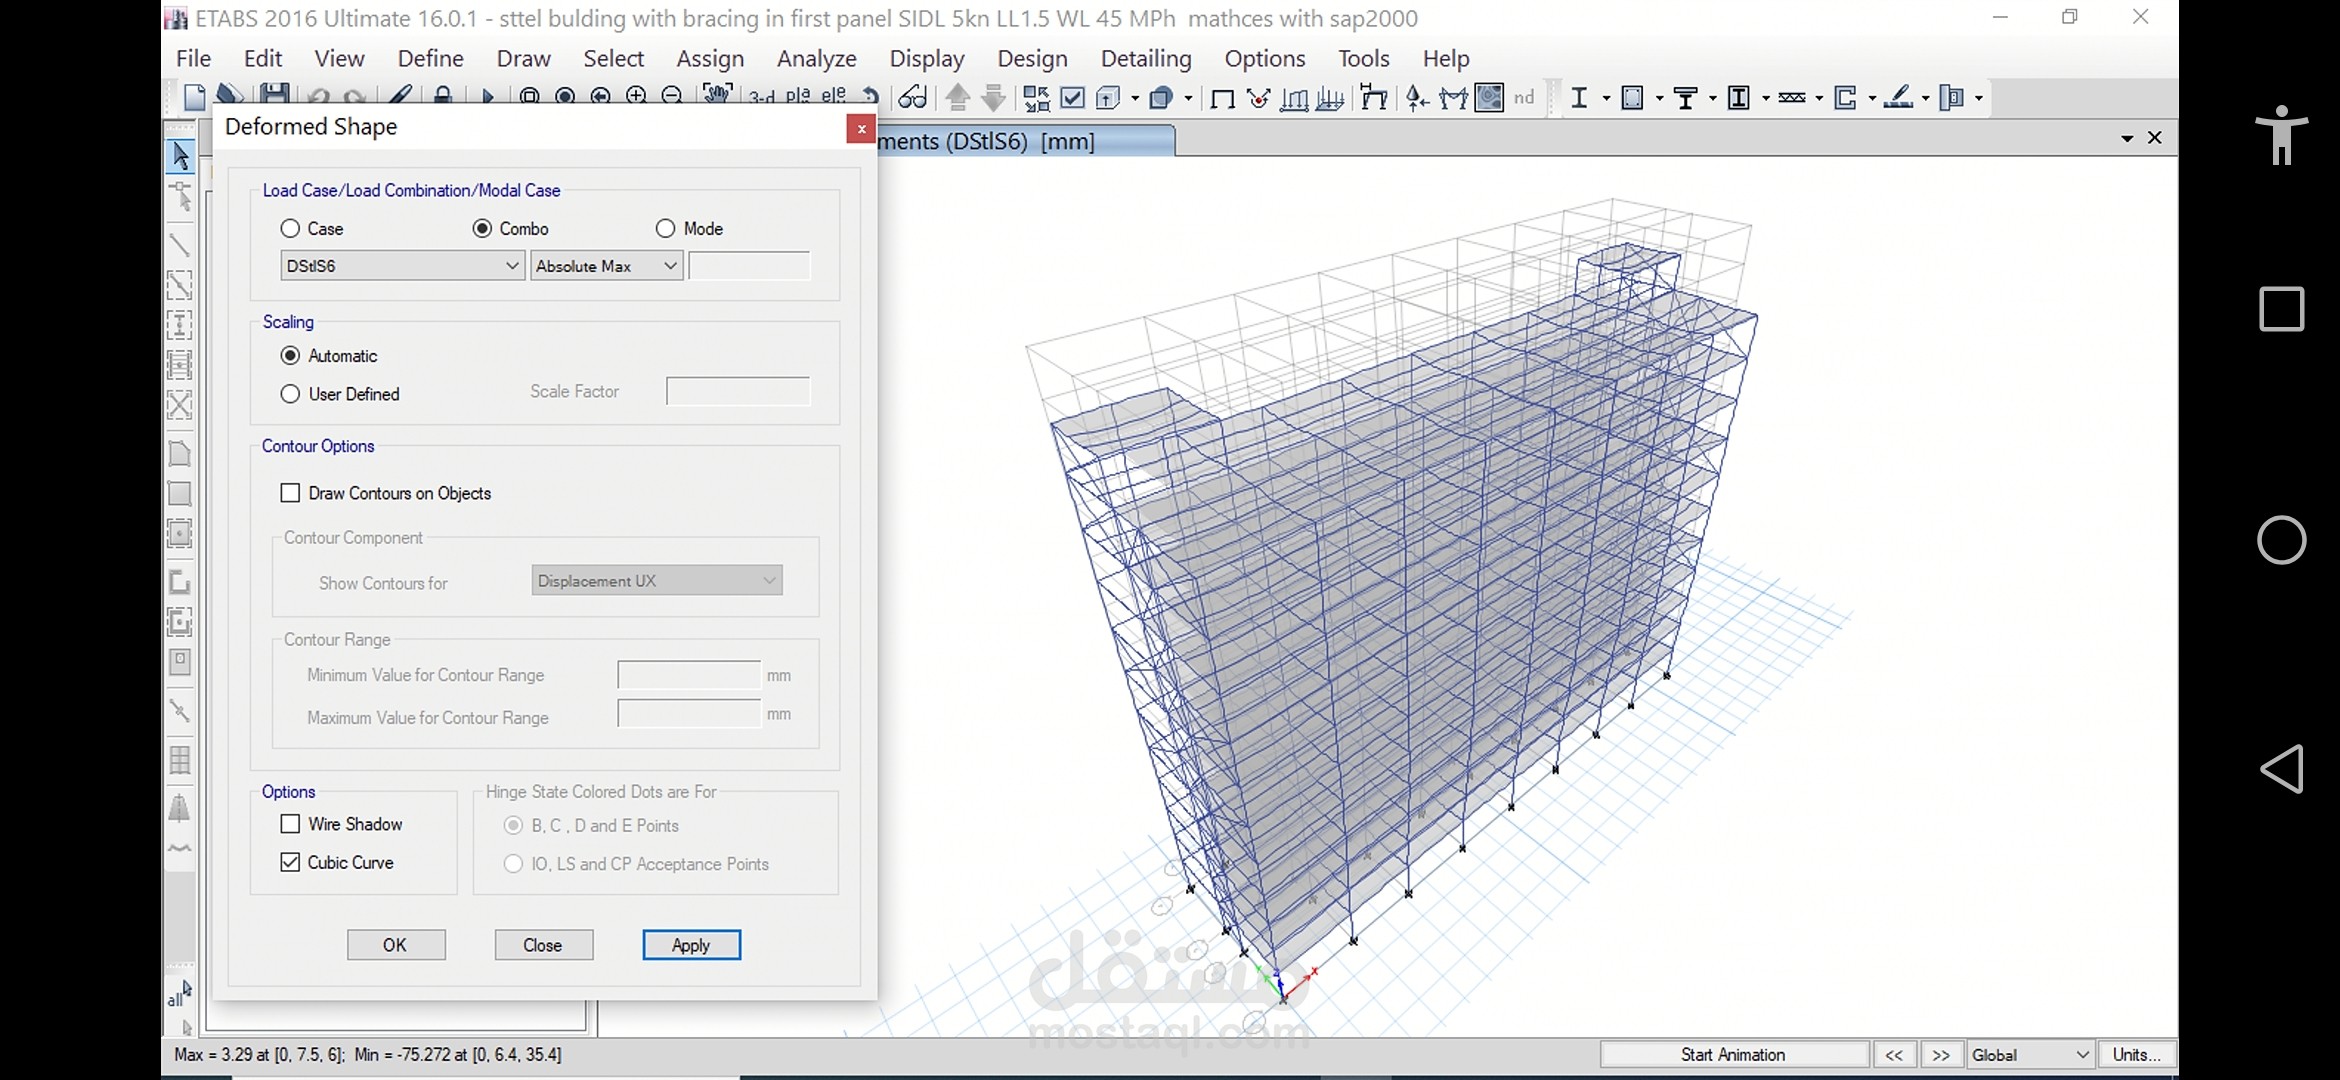Click the glasses perspective toggle icon
2340x1080 pixels.
click(x=912, y=97)
